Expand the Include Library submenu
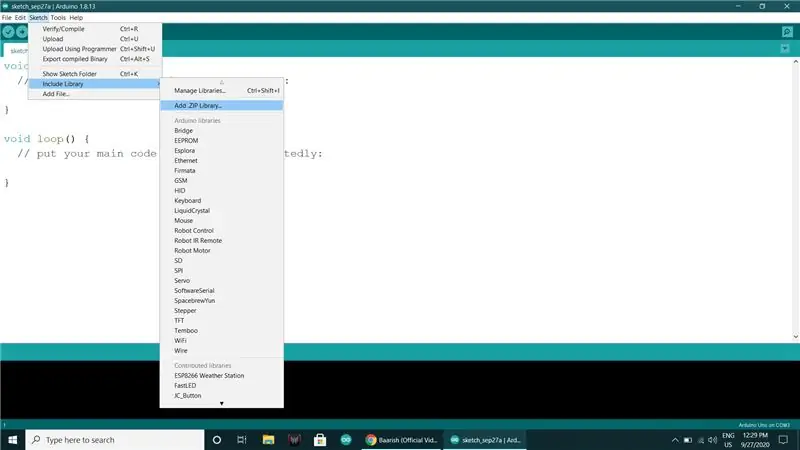This screenshot has width=800, height=450. (x=95, y=84)
